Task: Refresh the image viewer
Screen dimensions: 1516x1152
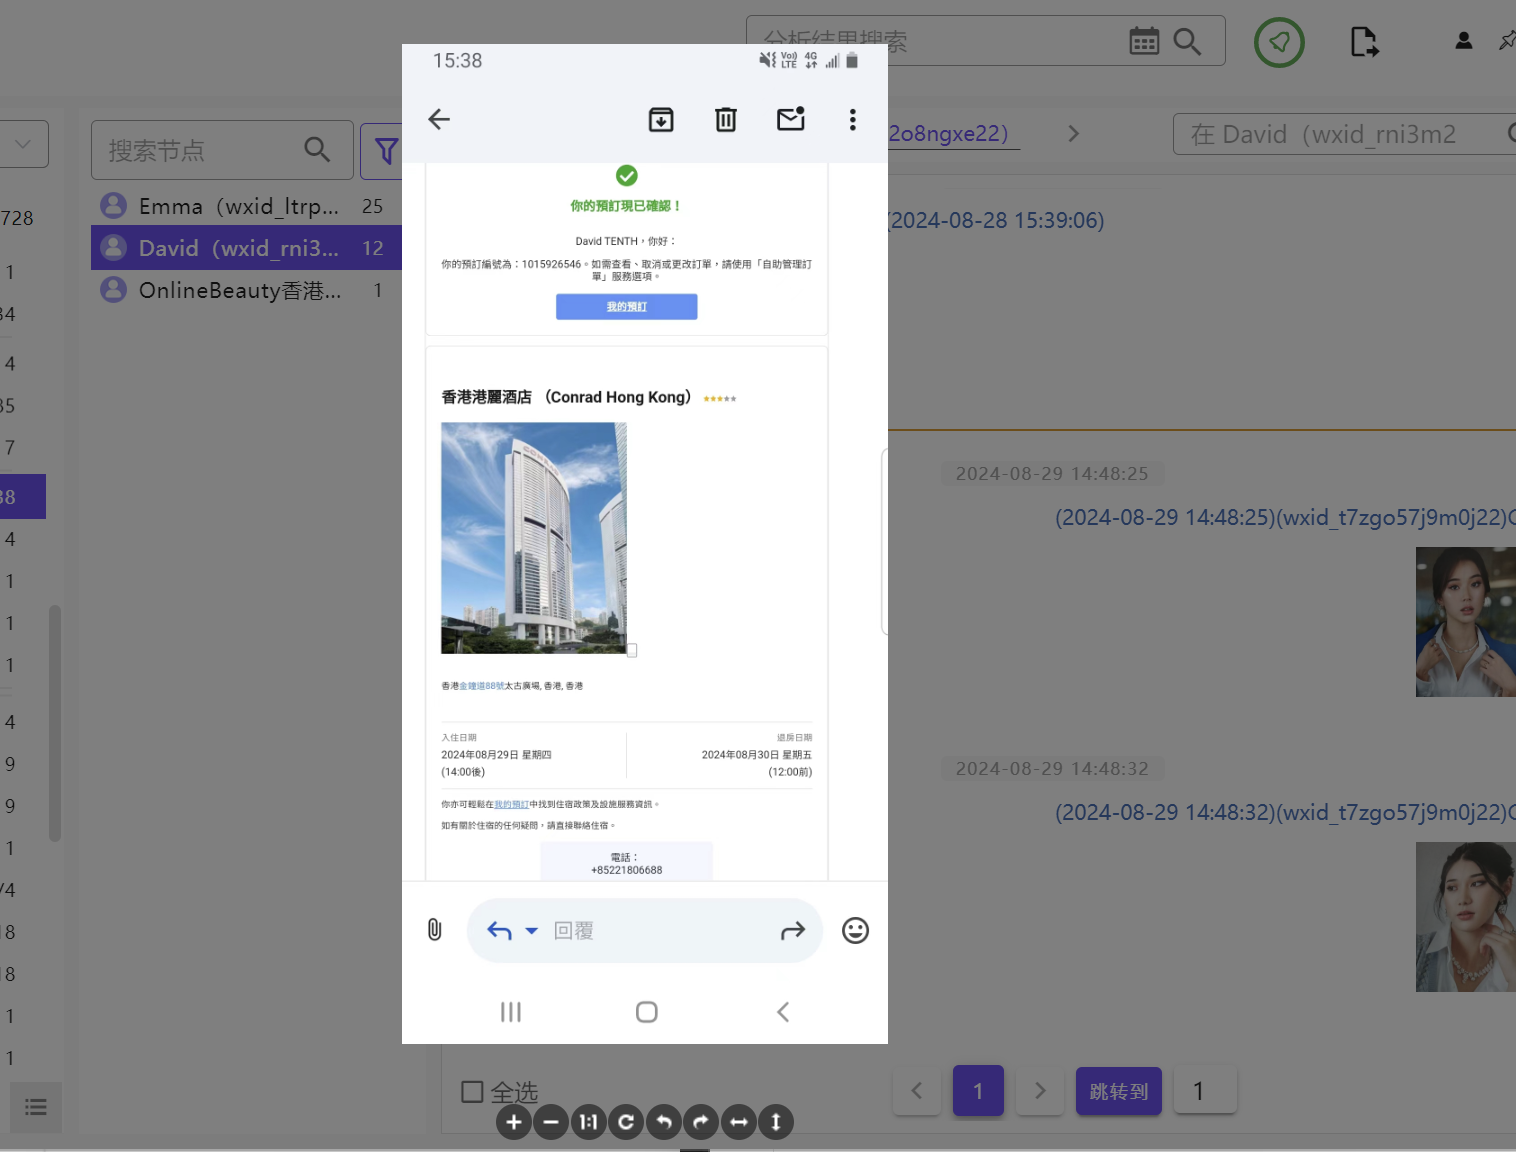Action: click(626, 1122)
